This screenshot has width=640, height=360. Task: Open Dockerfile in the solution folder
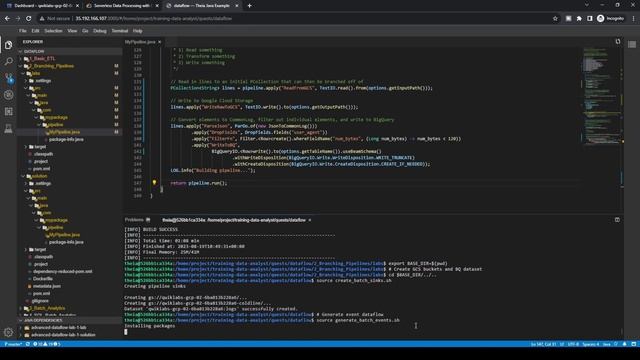coord(42,279)
